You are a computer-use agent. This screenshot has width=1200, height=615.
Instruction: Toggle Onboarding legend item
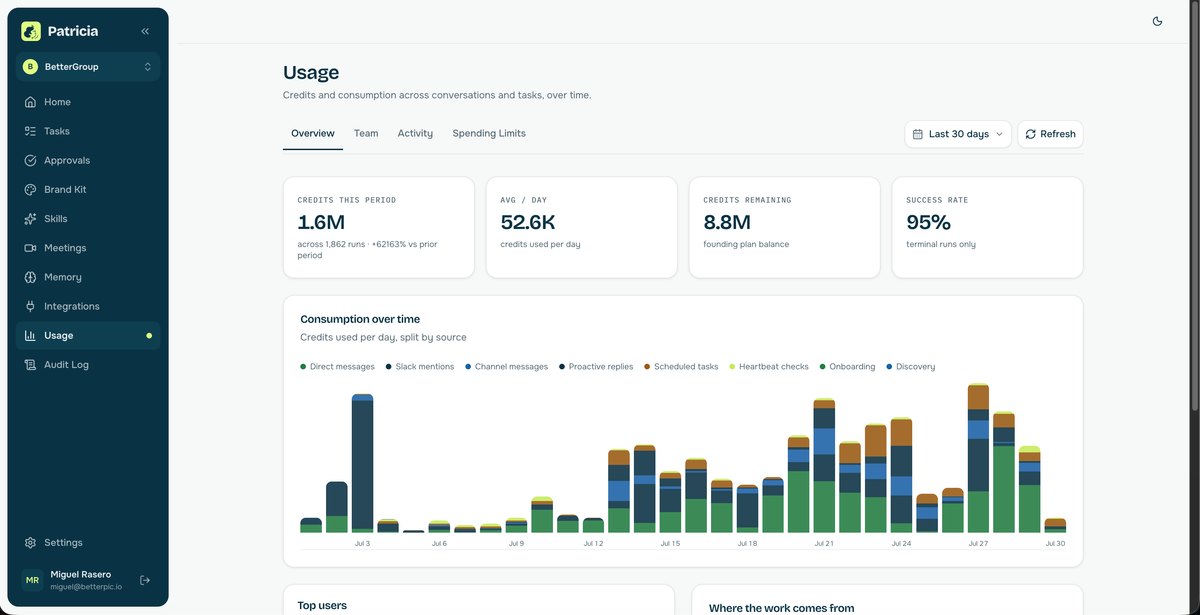tap(848, 367)
